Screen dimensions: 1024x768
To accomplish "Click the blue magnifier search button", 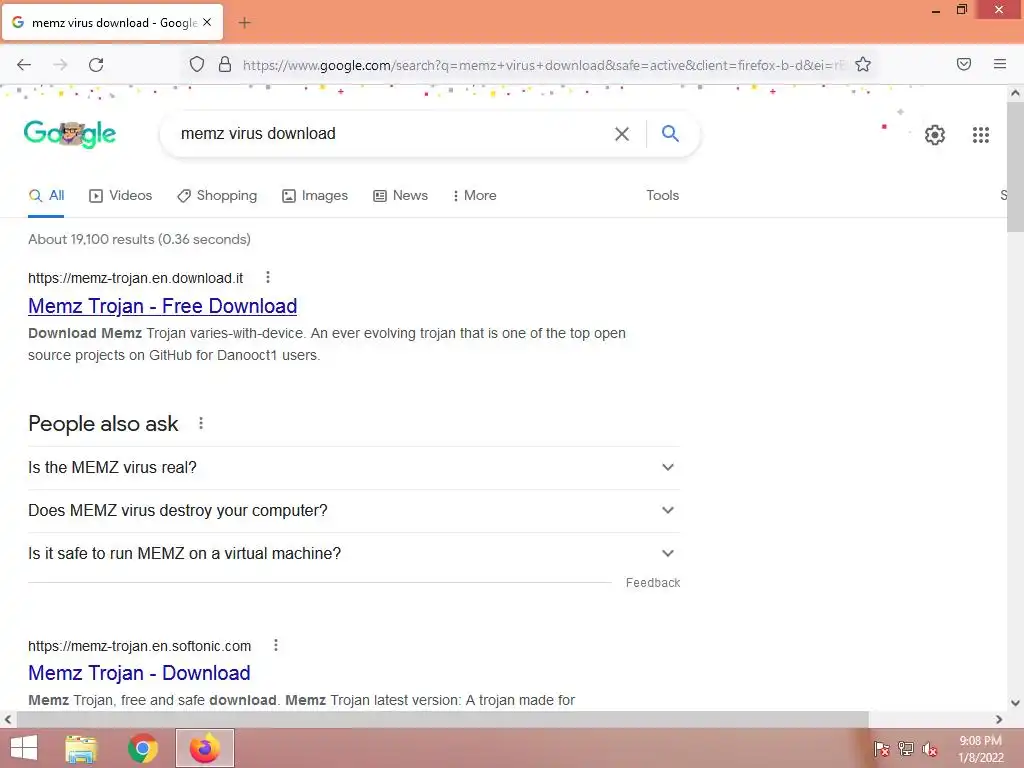I will click(x=670, y=133).
